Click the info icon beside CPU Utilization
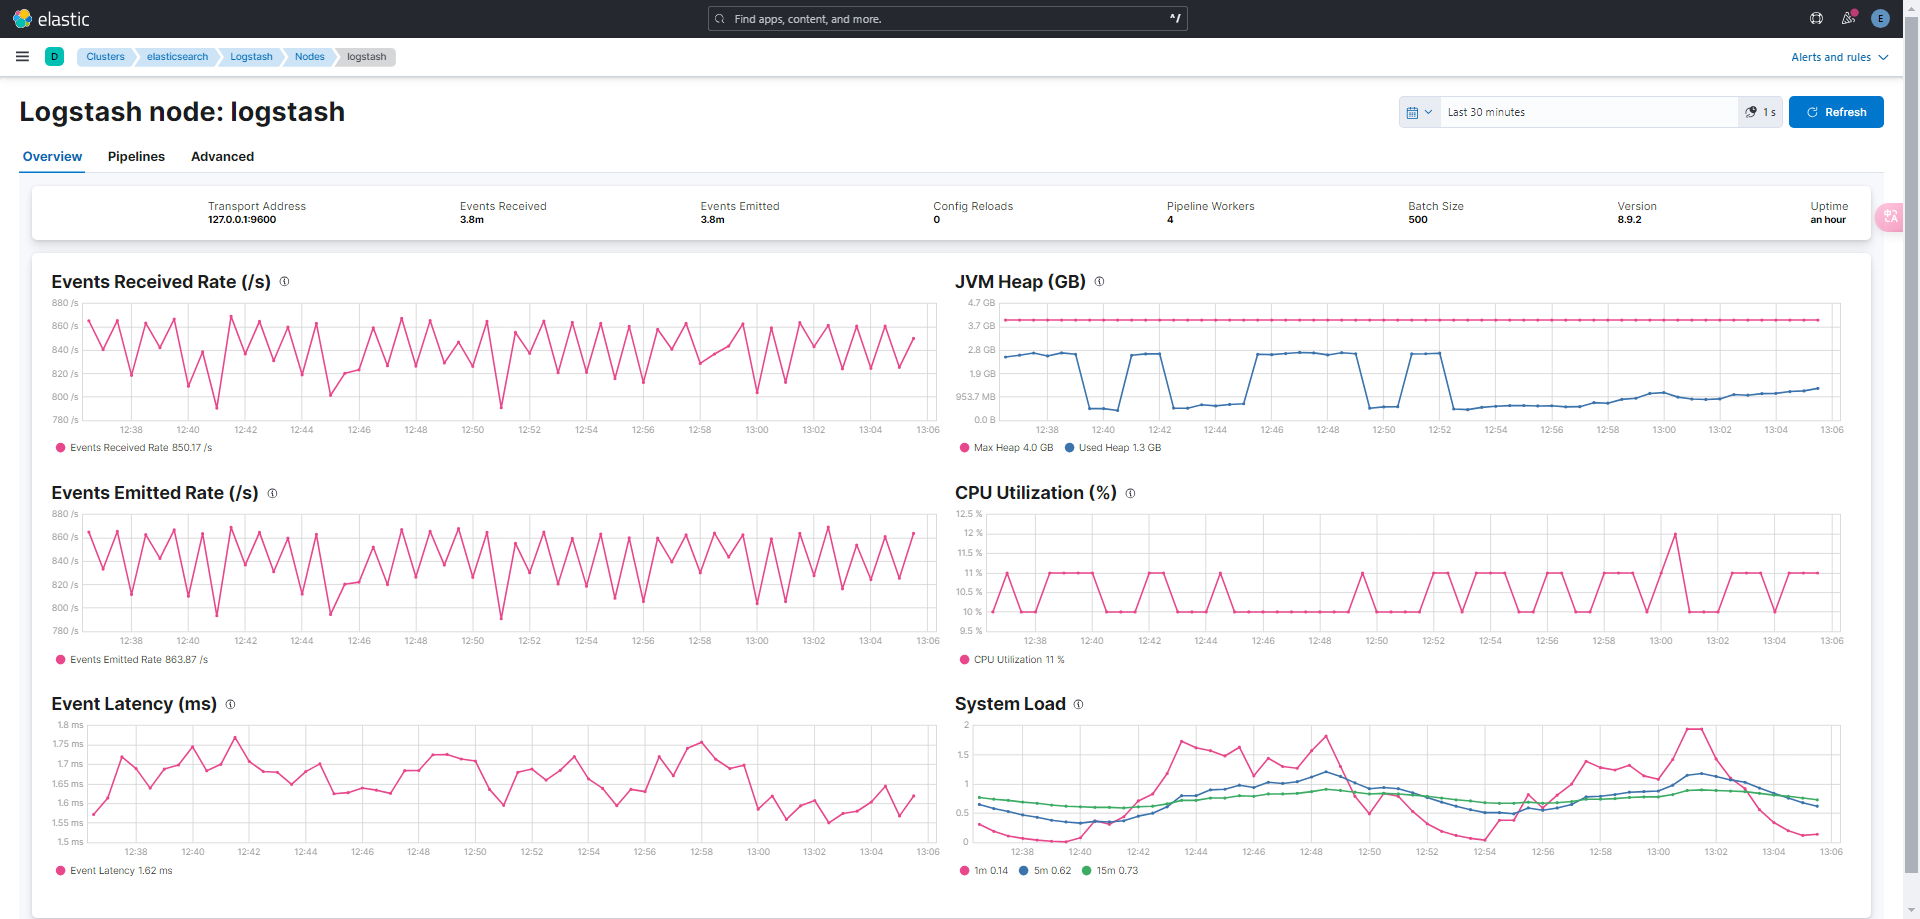Viewport: 1920px width, 919px height. pyautogui.click(x=1130, y=493)
